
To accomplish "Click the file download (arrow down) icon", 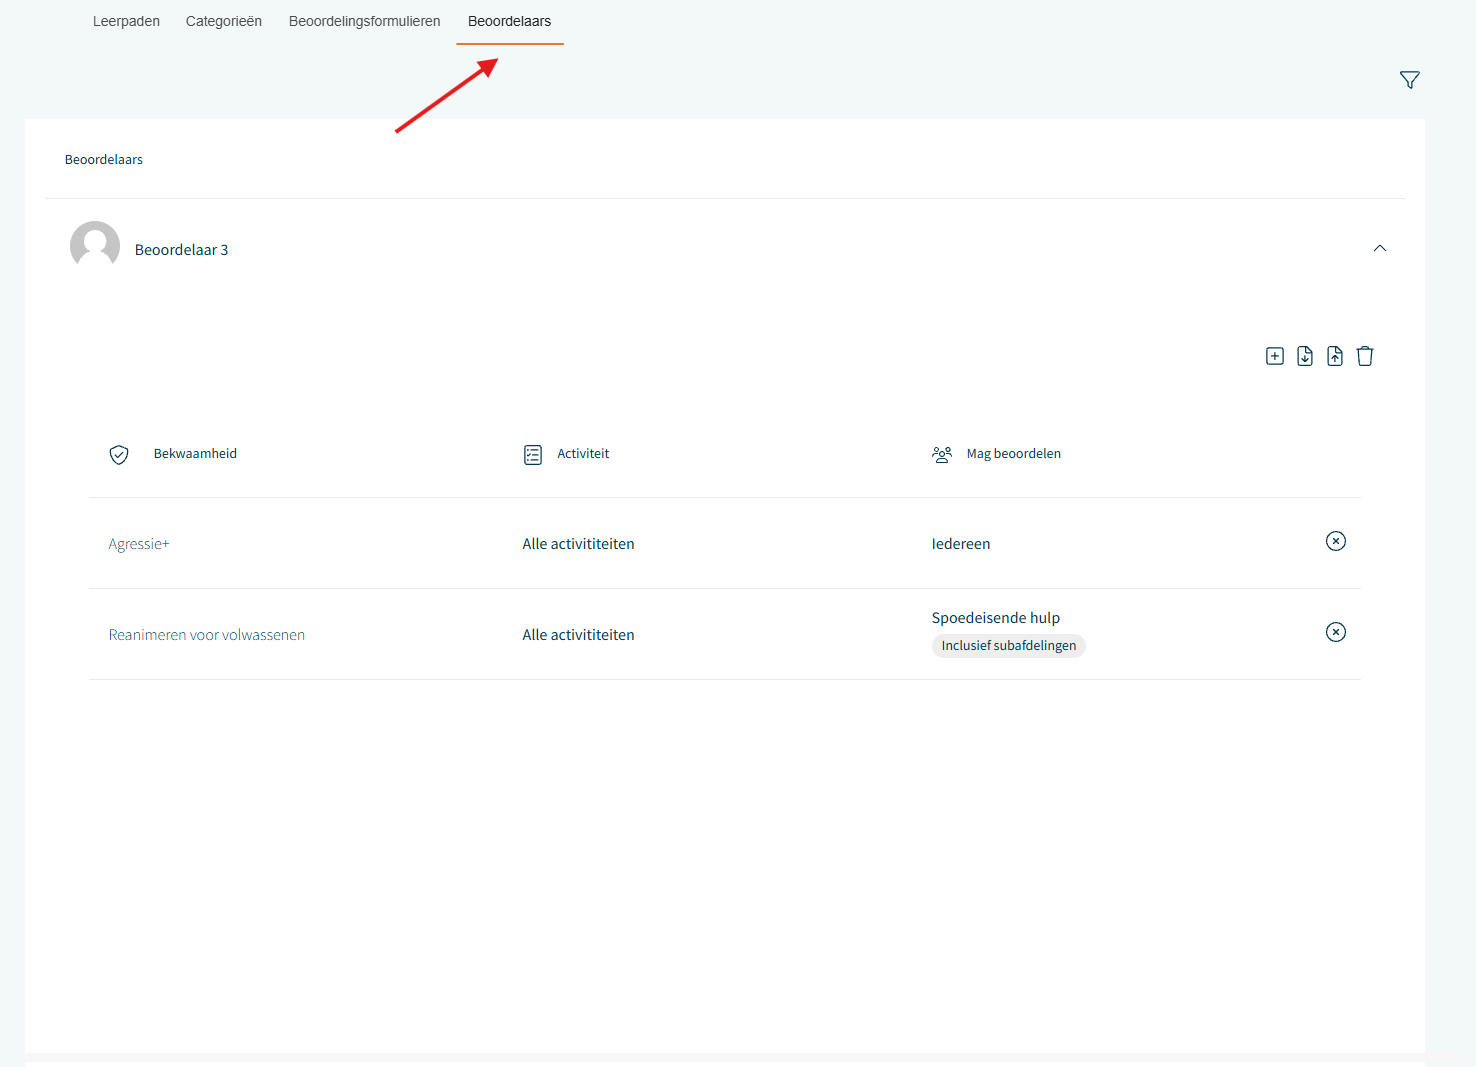I will click(1304, 356).
